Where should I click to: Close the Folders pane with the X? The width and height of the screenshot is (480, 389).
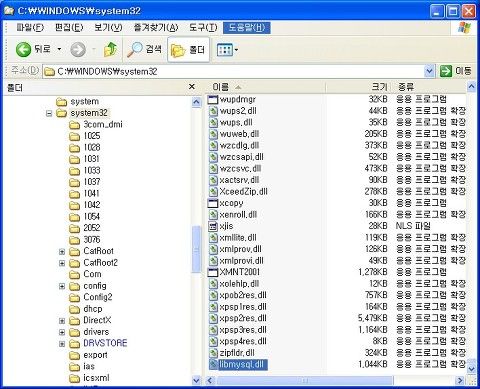[192, 87]
